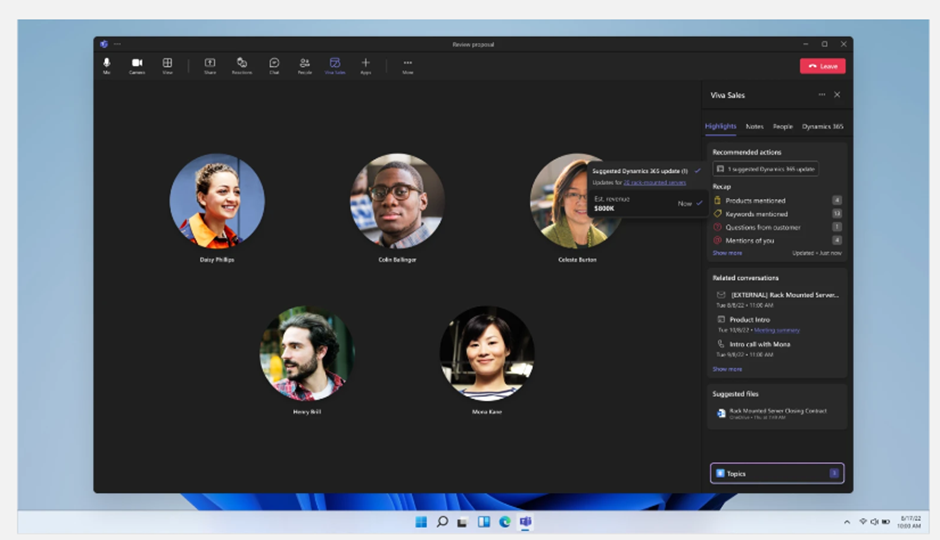Select Henry Brill's video tile
This screenshot has height=540, width=940.
click(x=307, y=354)
